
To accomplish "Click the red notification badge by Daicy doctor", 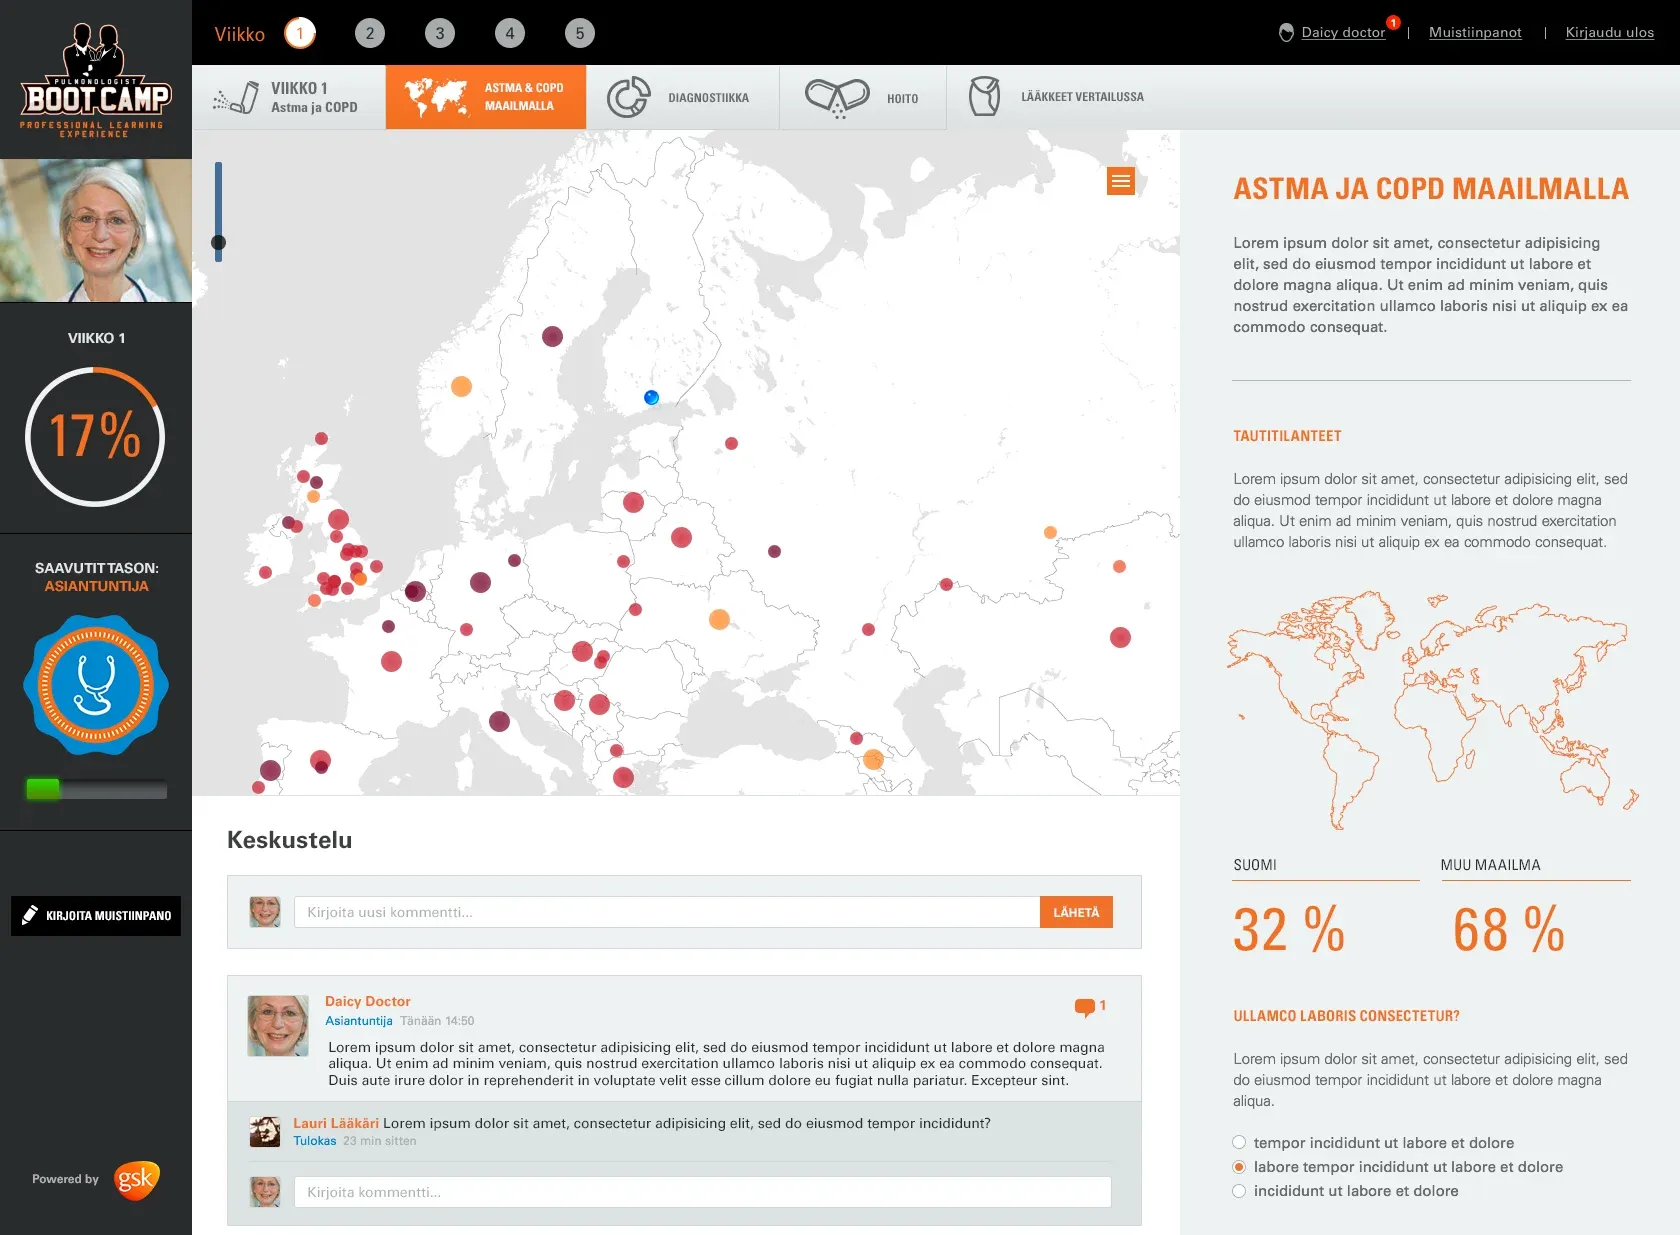I will [1393, 22].
